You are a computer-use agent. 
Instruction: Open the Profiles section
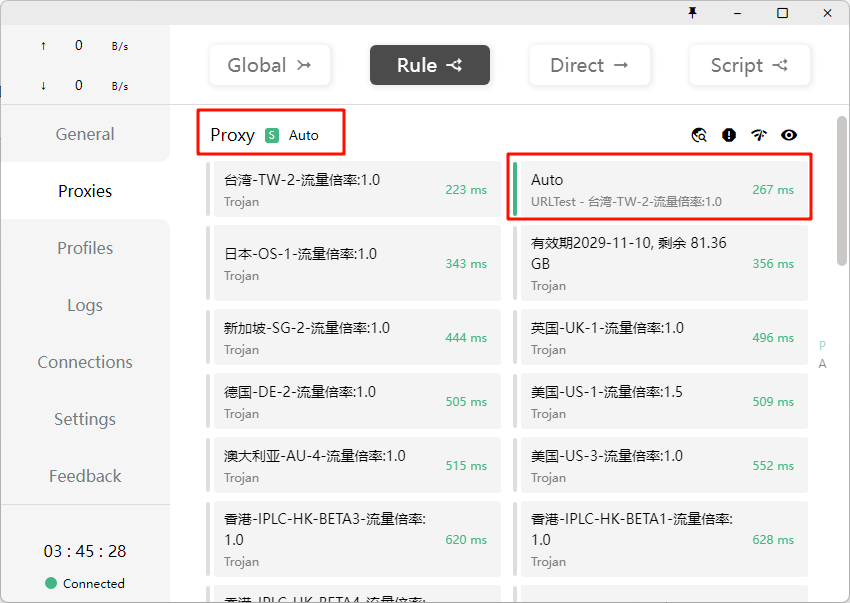(x=85, y=248)
